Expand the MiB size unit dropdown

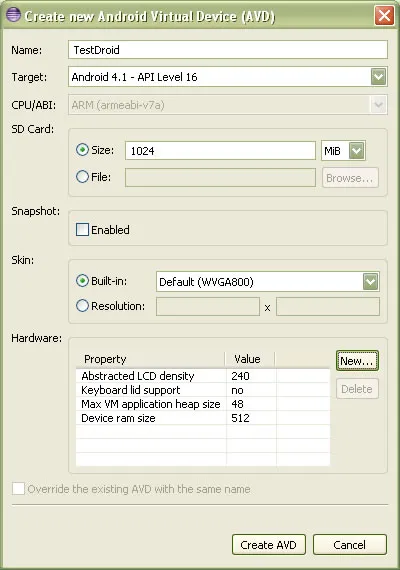(x=356, y=150)
